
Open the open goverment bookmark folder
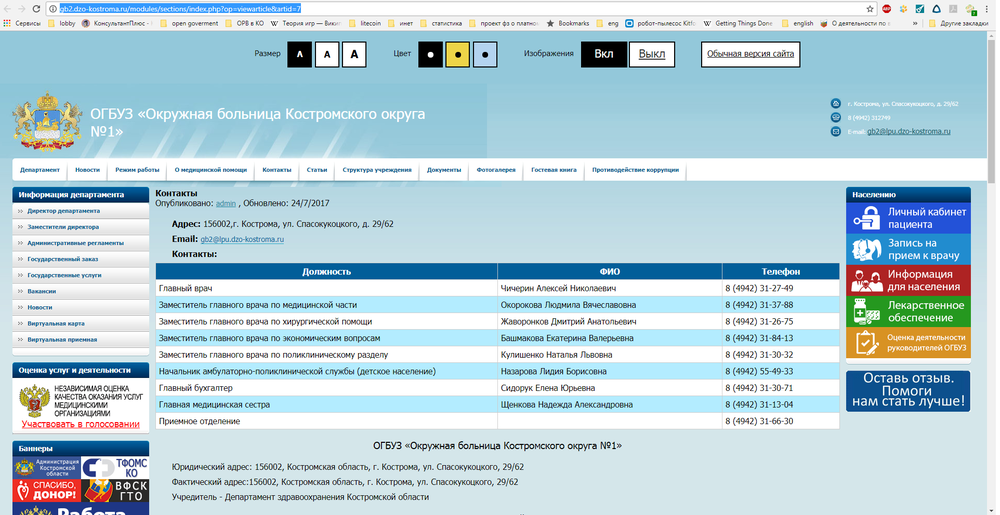click(x=188, y=24)
